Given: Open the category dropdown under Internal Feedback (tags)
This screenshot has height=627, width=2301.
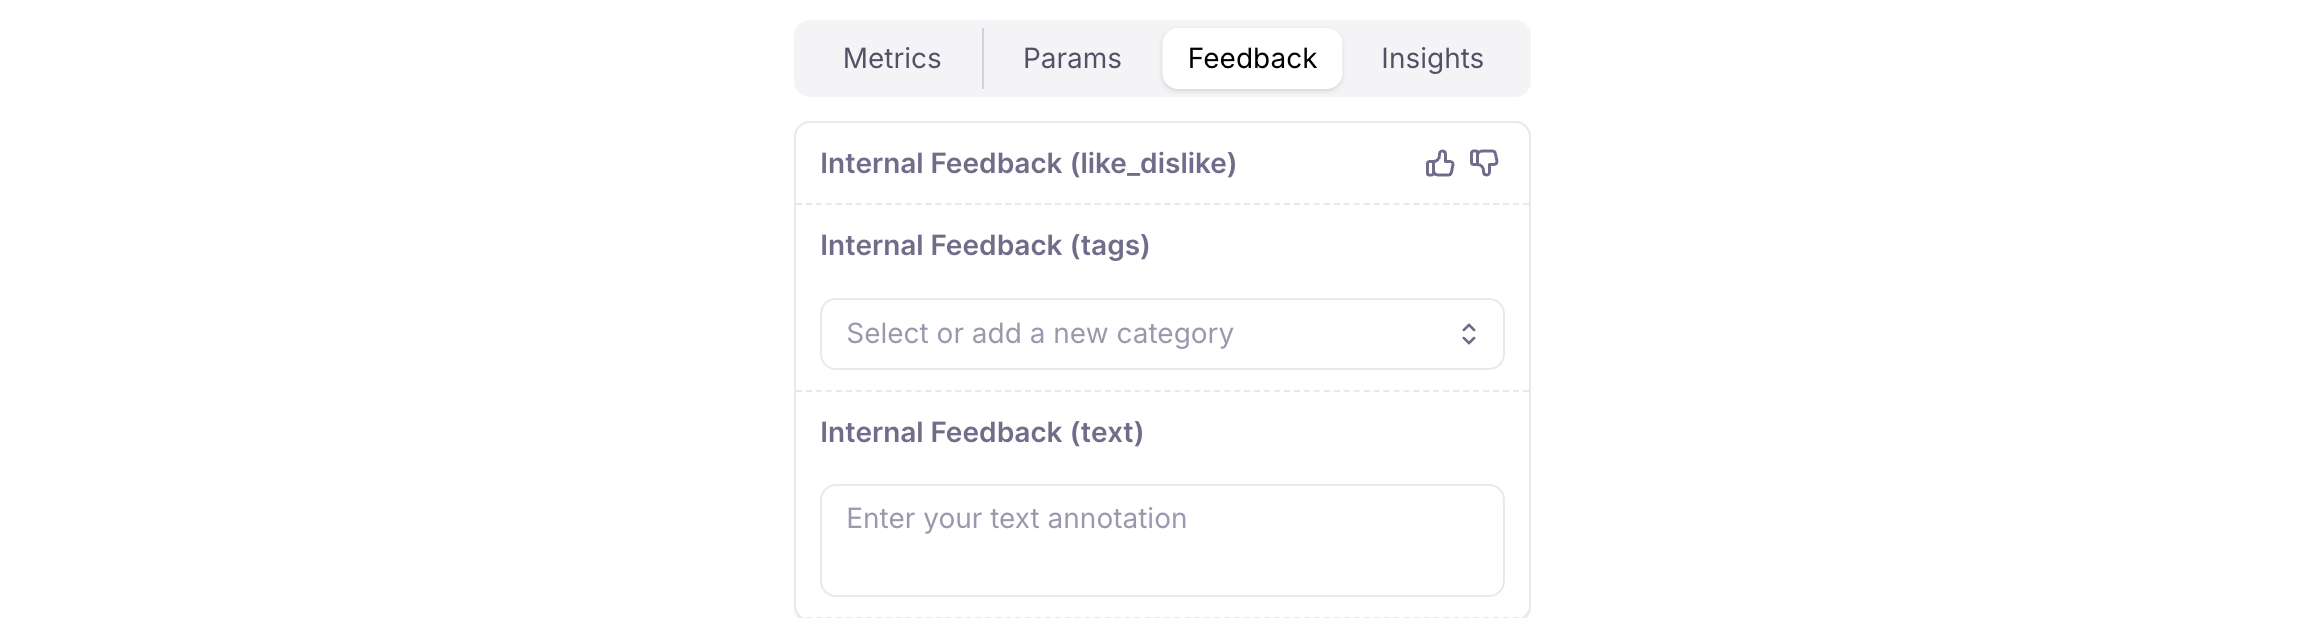Looking at the screenshot, I should click(x=1161, y=334).
